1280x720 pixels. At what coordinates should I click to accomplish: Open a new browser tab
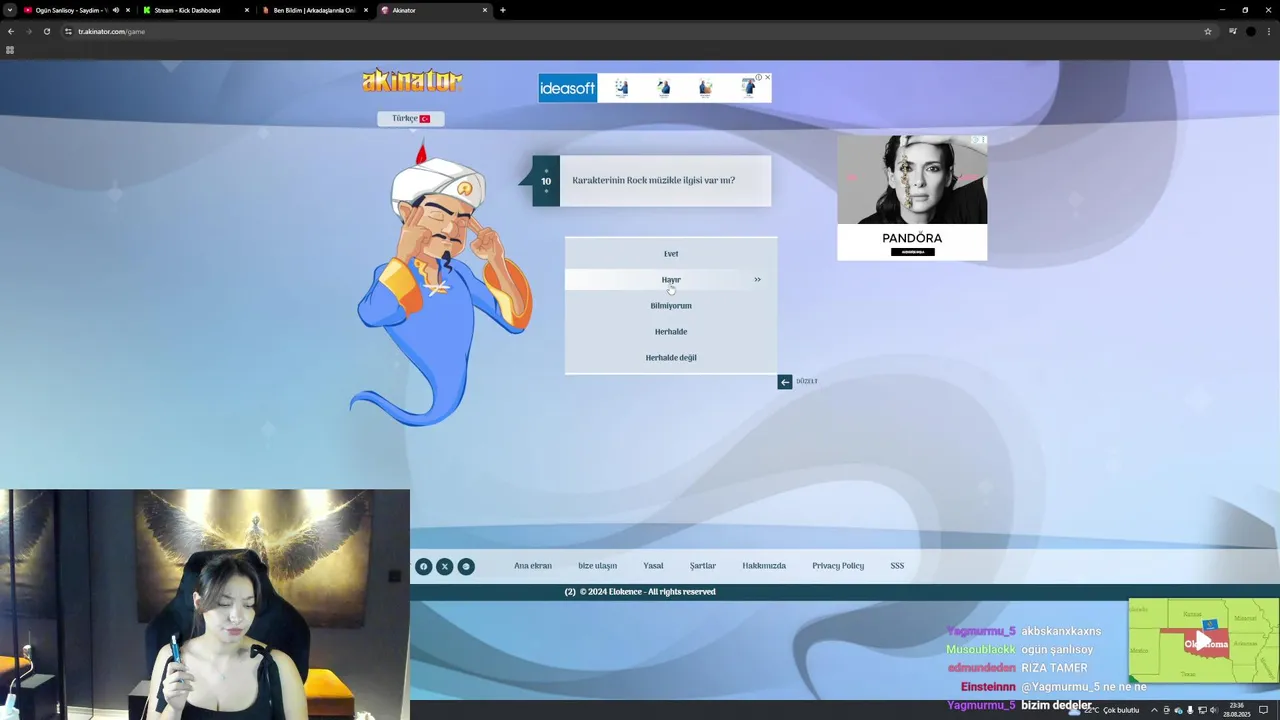503,10
